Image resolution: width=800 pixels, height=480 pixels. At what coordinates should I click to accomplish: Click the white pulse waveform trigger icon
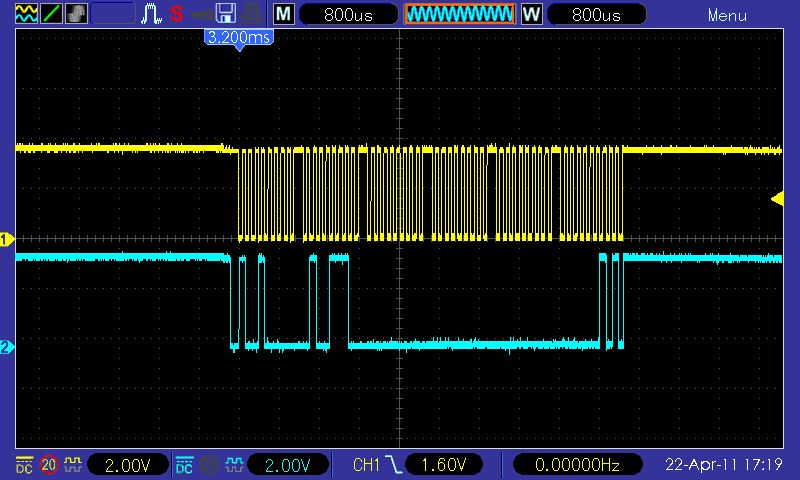tap(151, 14)
